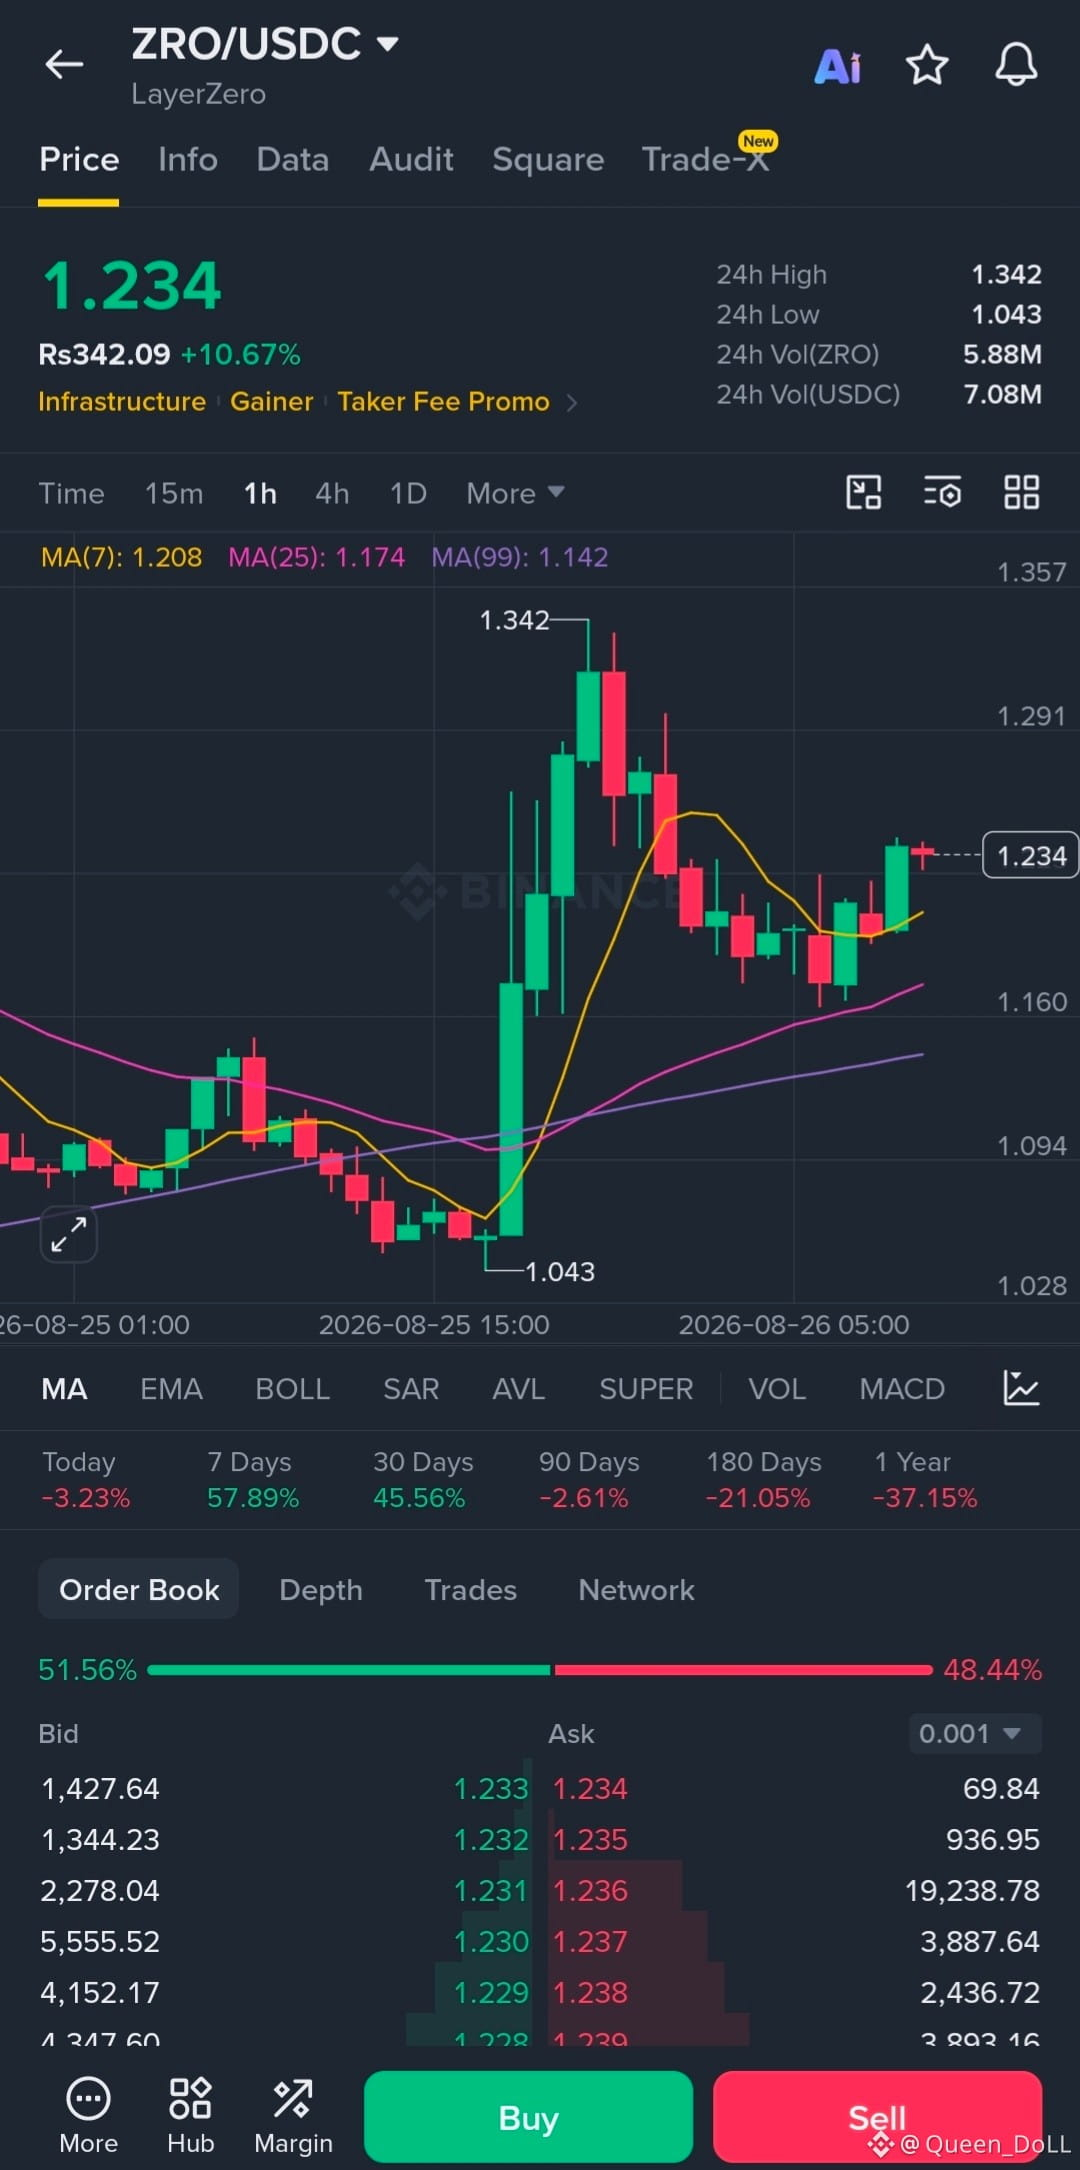
Task: Tap the 1 Year -37.15% change
Action: 924,1480
